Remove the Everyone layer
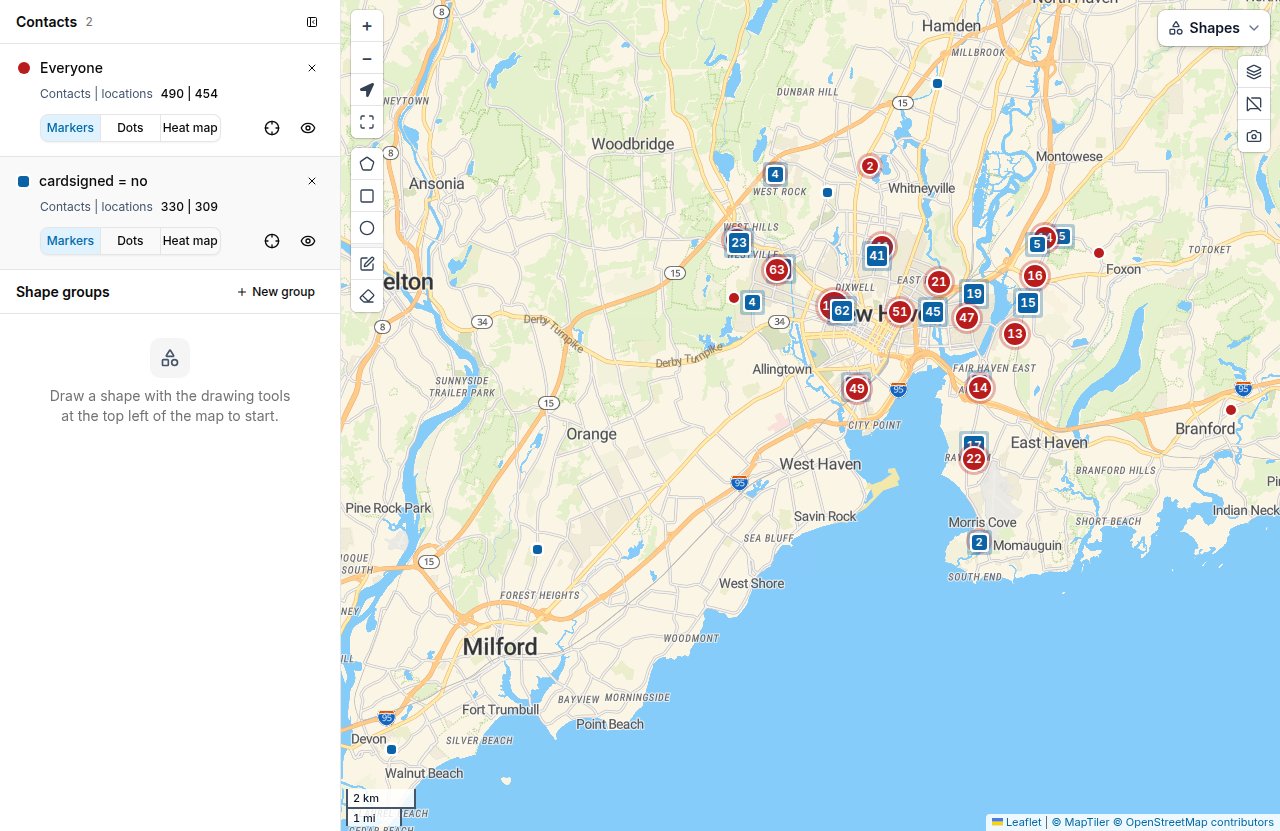 click(x=312, y=68)
